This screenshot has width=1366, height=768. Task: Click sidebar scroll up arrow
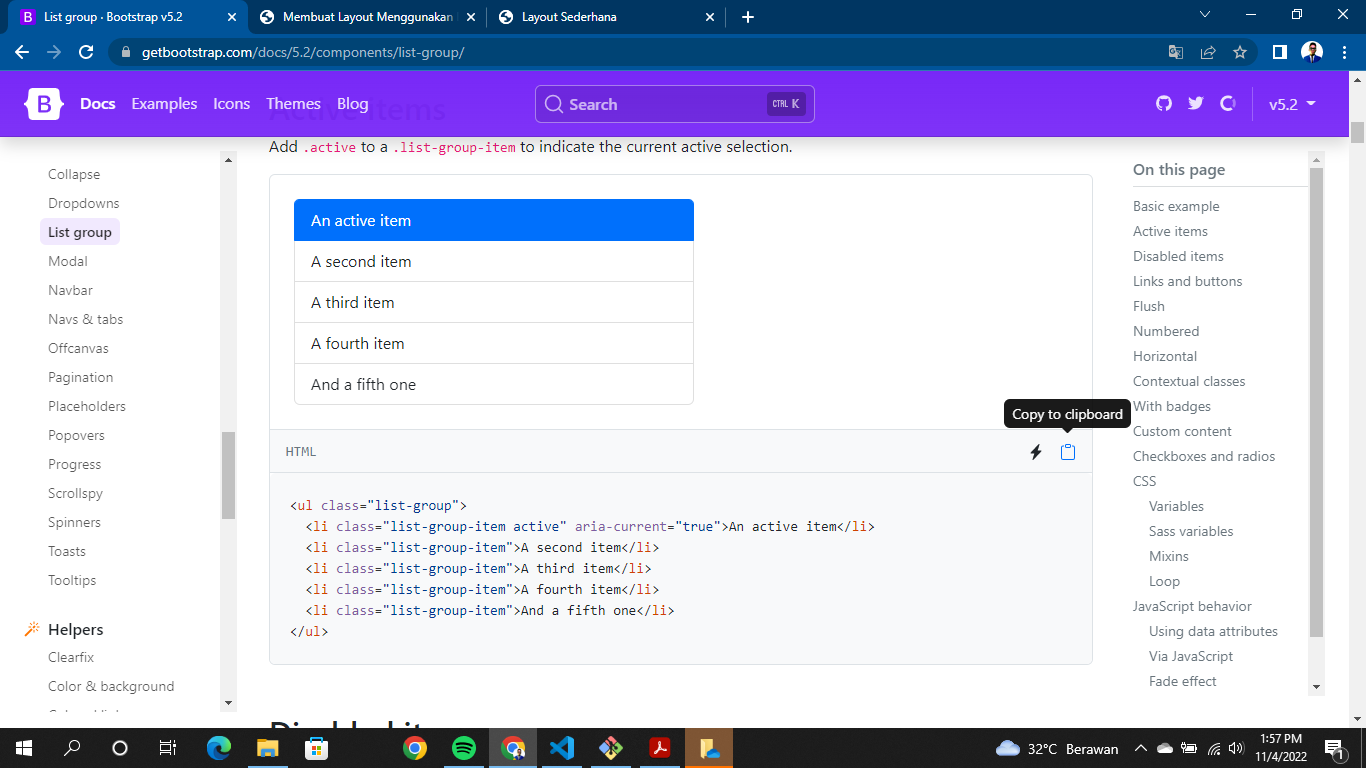pyautogui.click(x=228, y=160)
